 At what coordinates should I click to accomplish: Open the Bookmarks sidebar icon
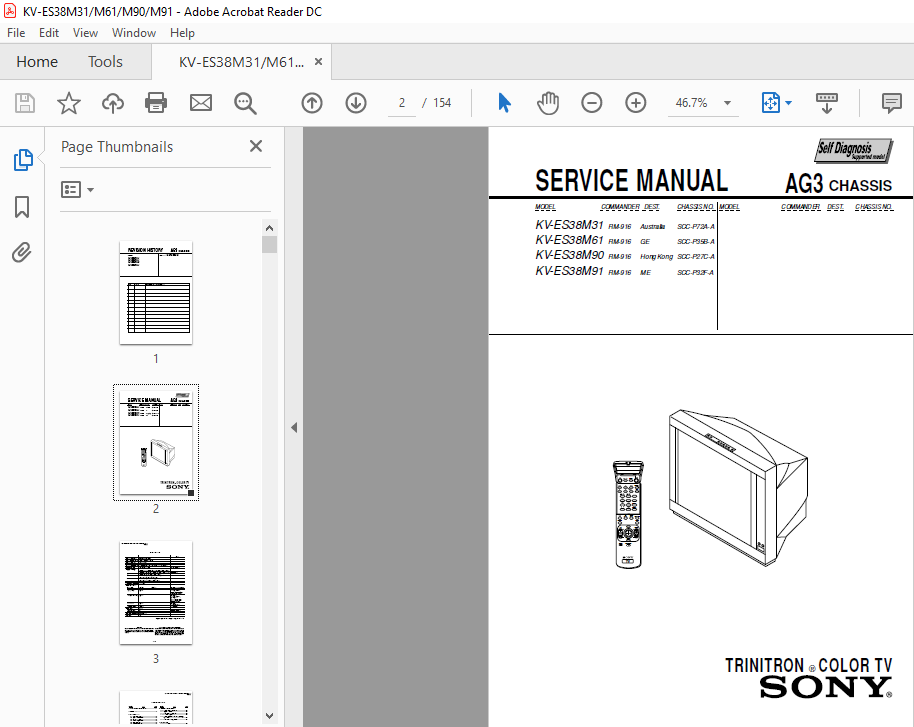[22, 207]
